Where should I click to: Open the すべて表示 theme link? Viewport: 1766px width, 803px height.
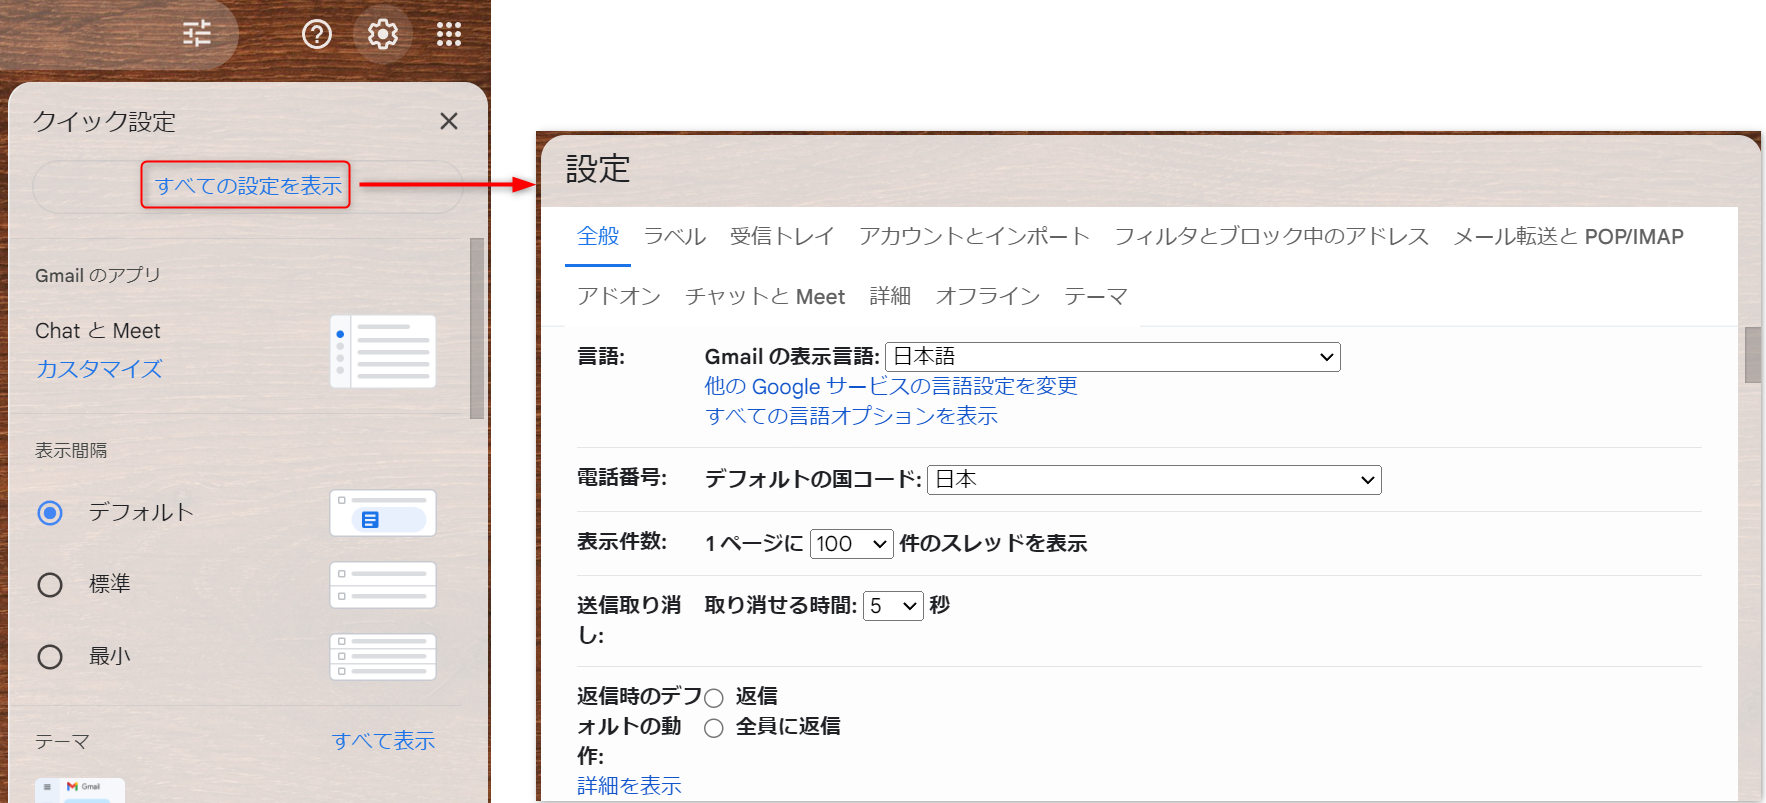[384, 741]
